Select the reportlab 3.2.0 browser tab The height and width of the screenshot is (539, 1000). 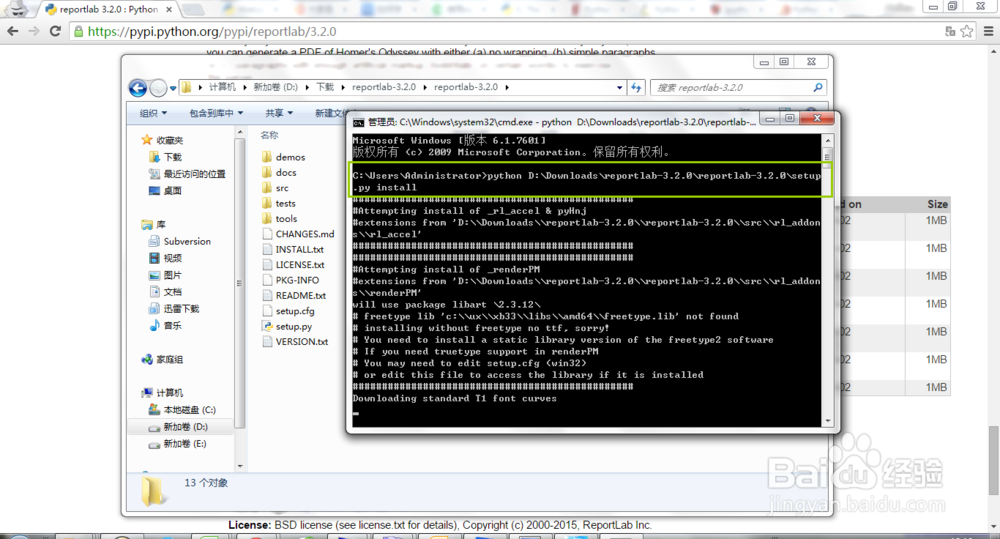(x=108, y=10)
